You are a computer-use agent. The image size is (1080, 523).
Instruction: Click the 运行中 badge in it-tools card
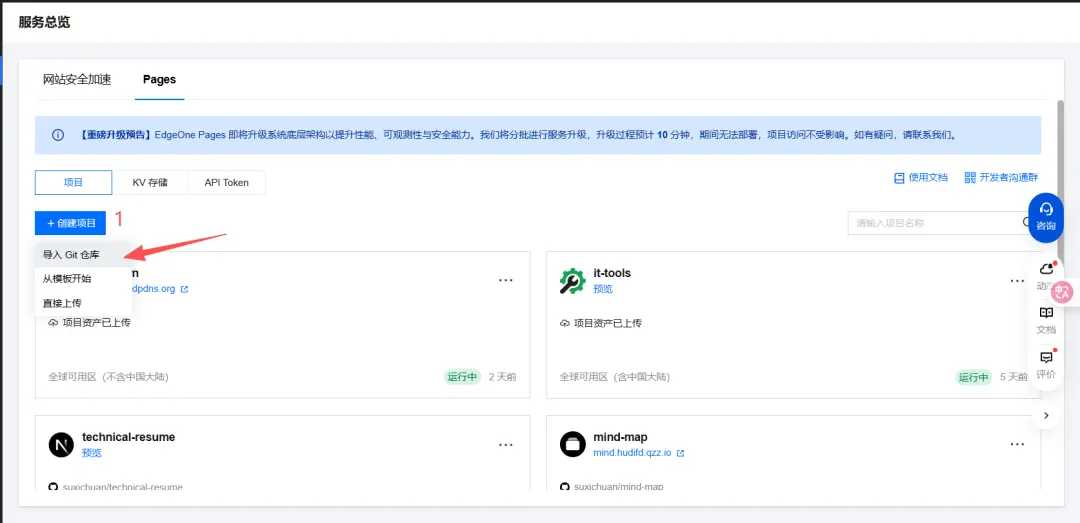pos(973,377)
